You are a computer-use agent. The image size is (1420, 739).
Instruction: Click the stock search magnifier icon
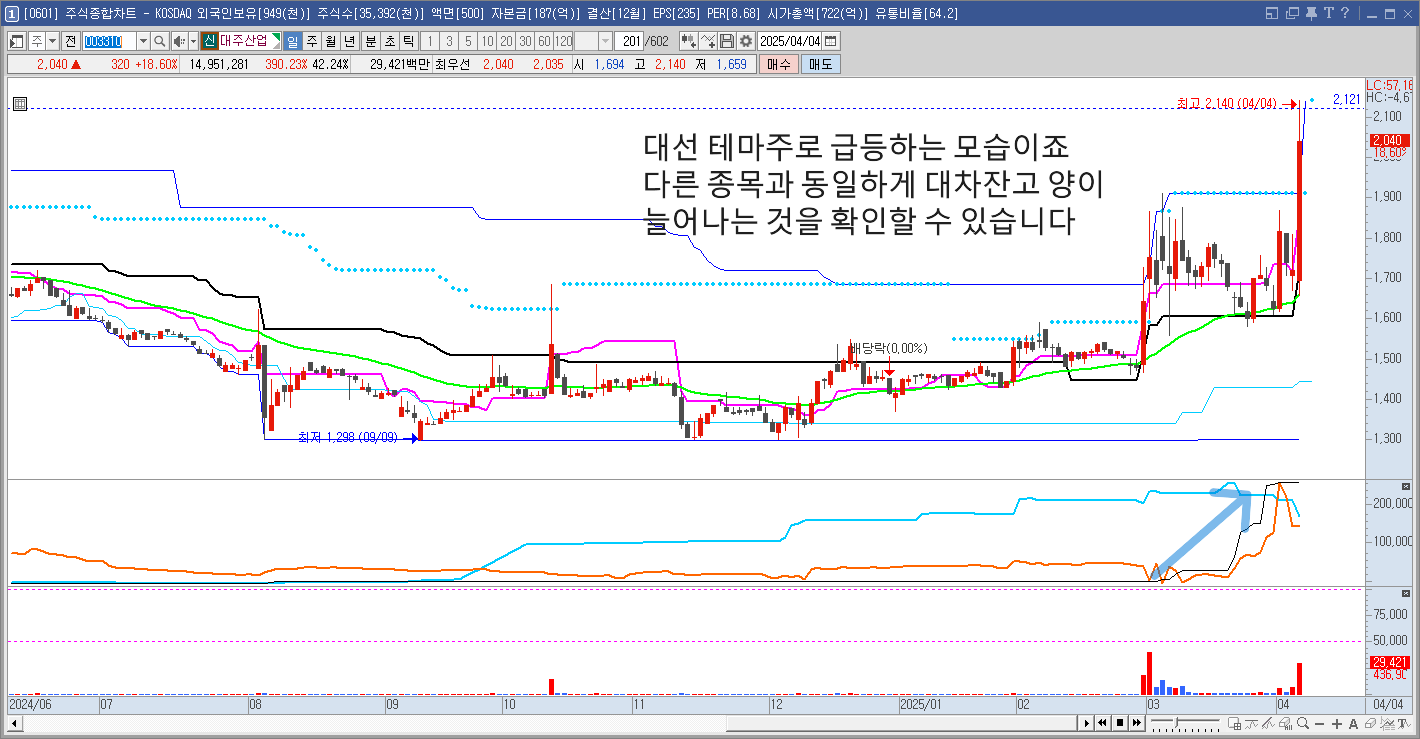coord(159,41)
